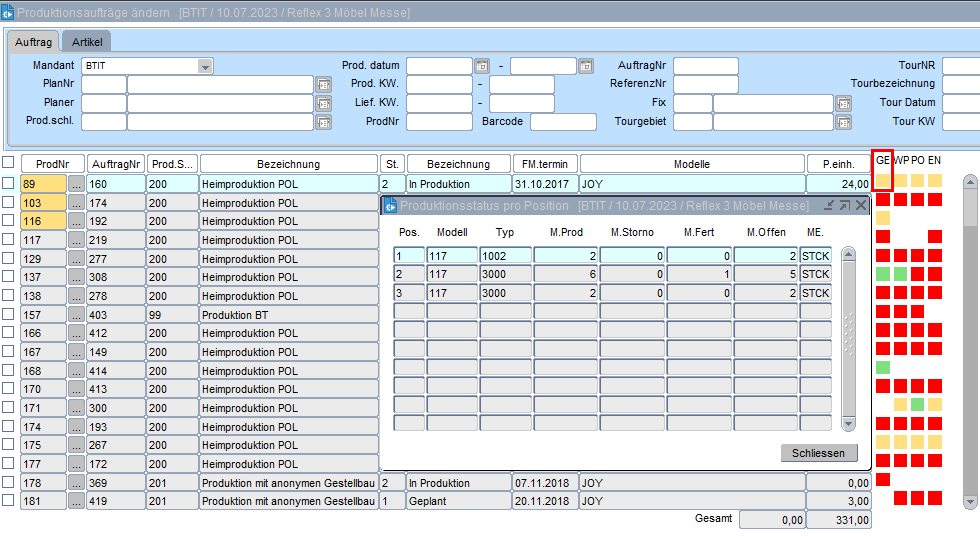Select checkbox next to ProdNr 181
This screenshot has height=537, width=980.
8,500
